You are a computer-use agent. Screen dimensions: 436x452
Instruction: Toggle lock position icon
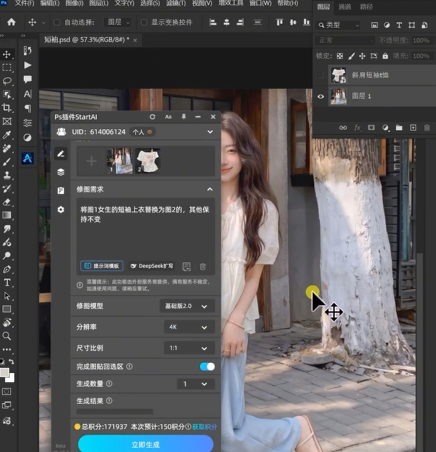362,56
